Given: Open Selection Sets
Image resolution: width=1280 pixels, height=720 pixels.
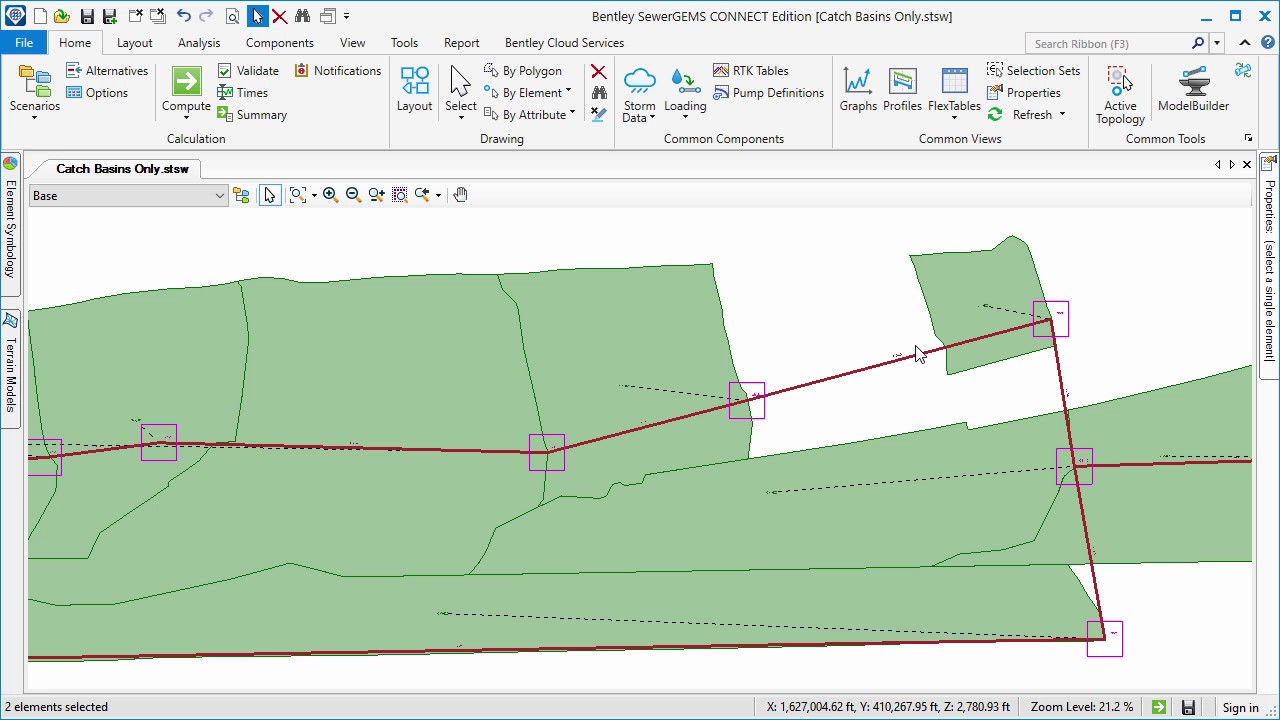Looking at the screenshot, I should coord(1033,71).
